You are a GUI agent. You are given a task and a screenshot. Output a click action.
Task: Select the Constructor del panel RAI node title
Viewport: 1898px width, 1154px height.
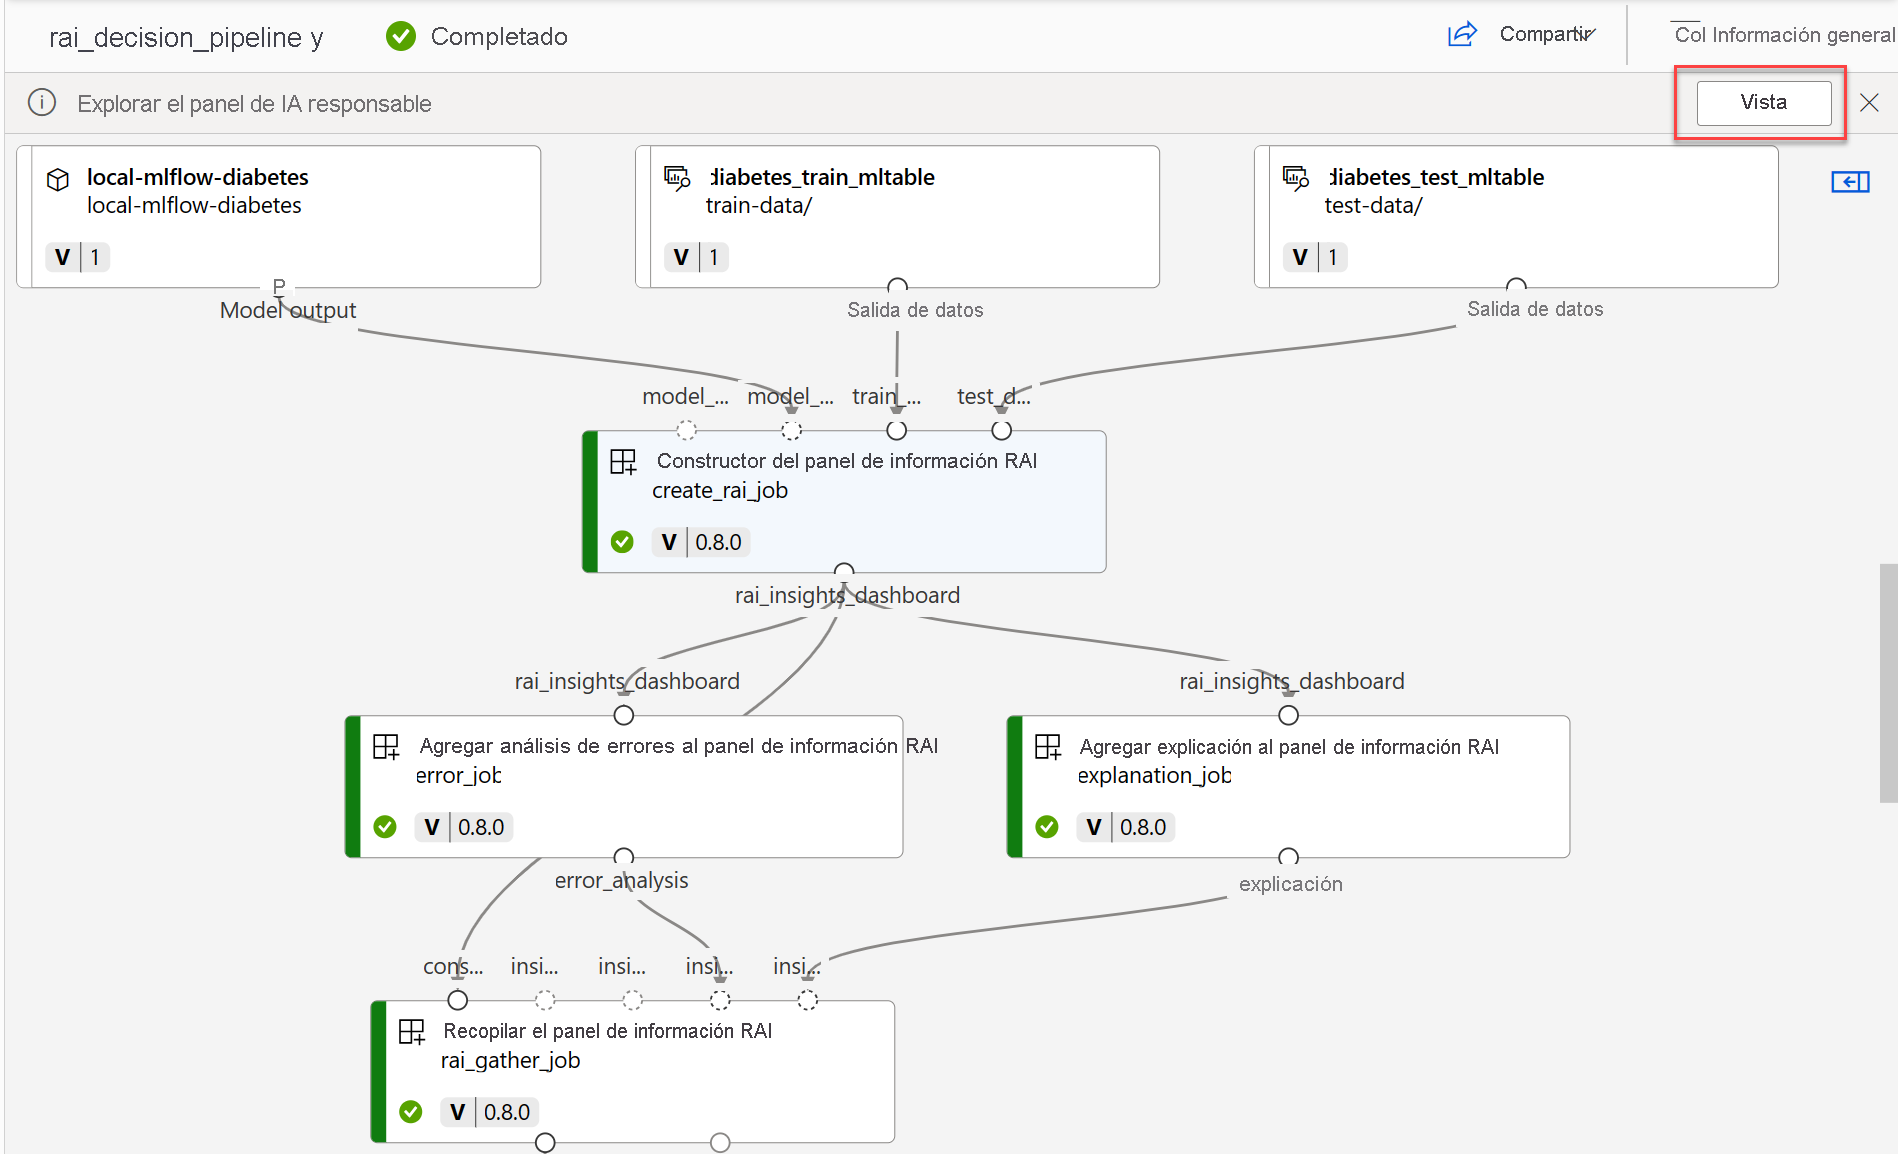point(847,461)
